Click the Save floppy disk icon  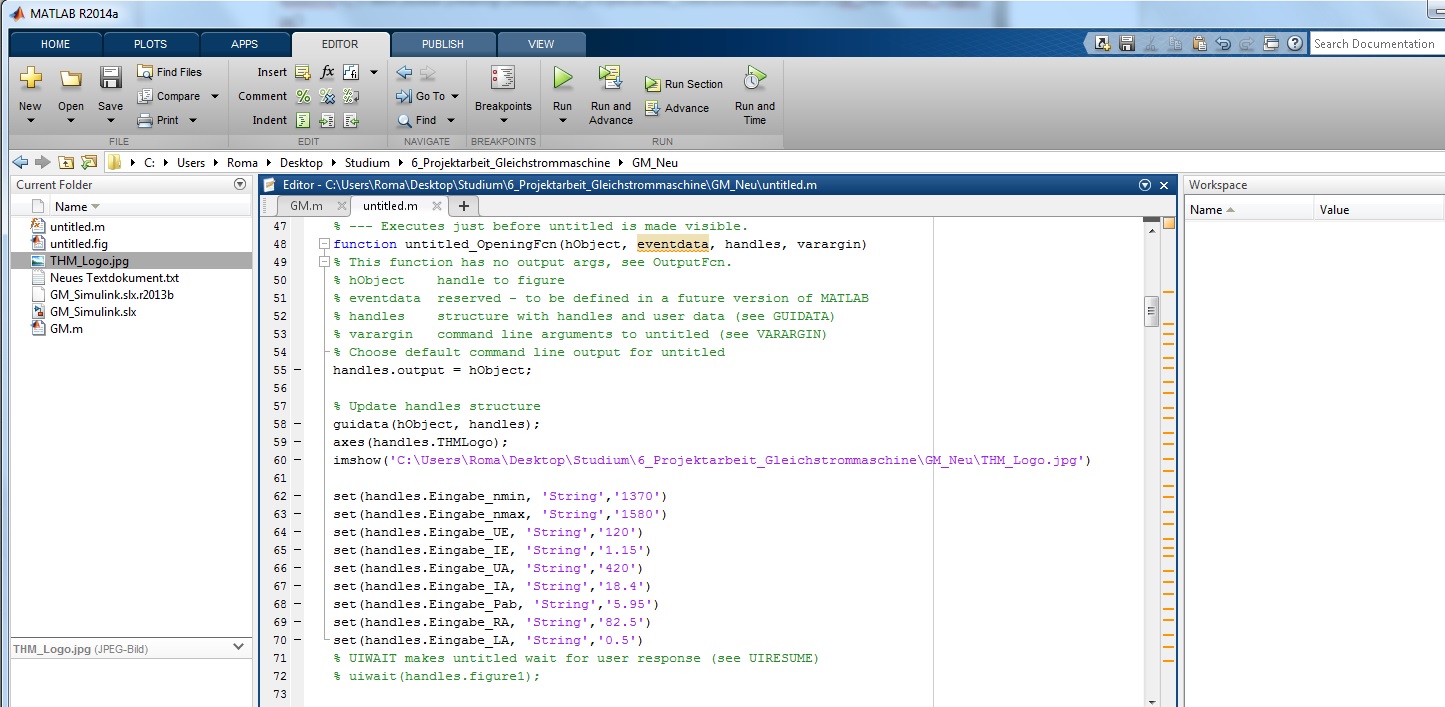pyautogui.click(x=110, y=78)
